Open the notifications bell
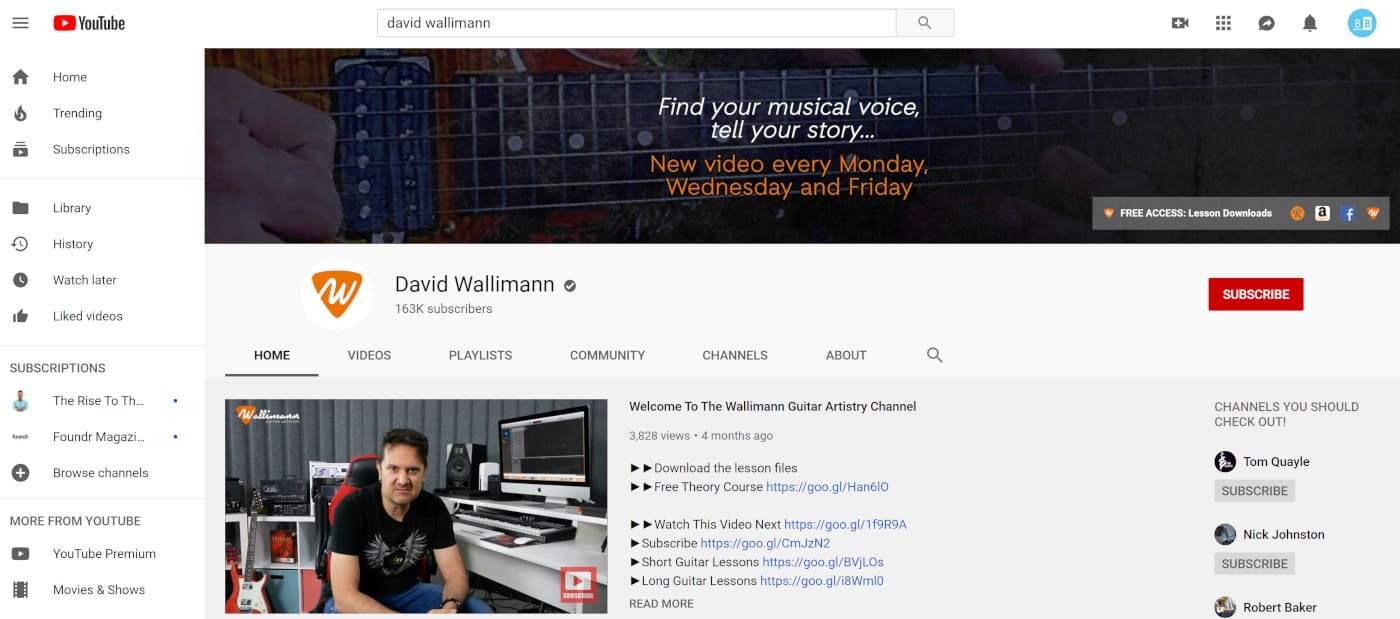1400x619 pixels. click(1310, 23)
